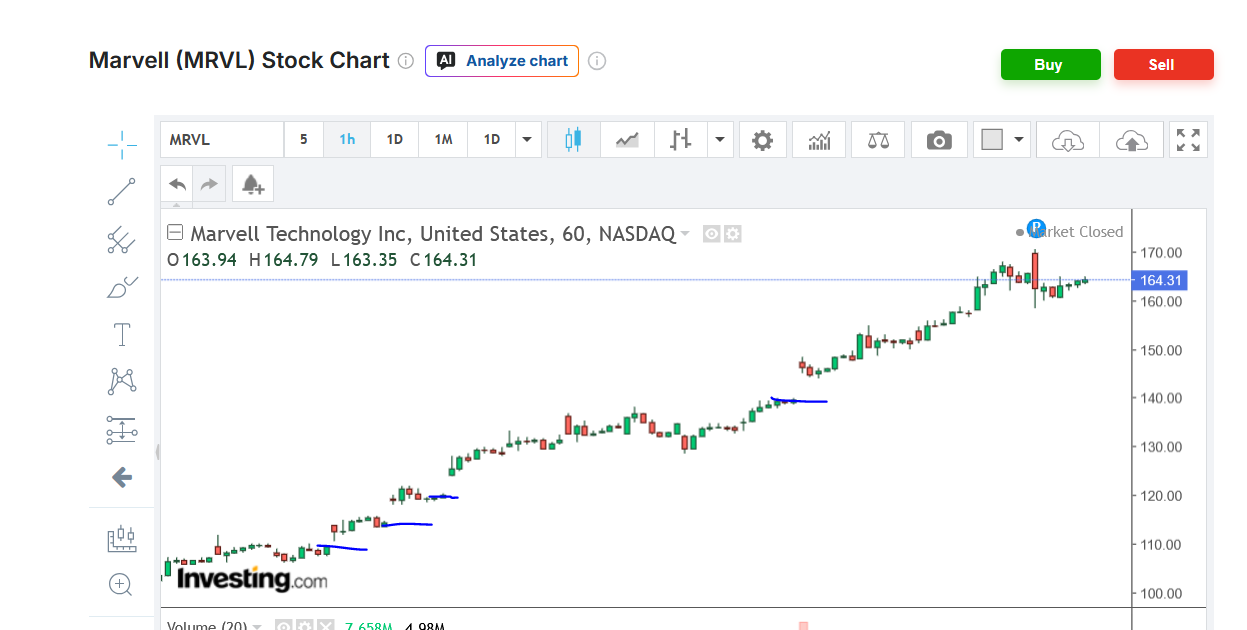
Task: Click the 110.00 price axis label
Action: pos(1162,545)
